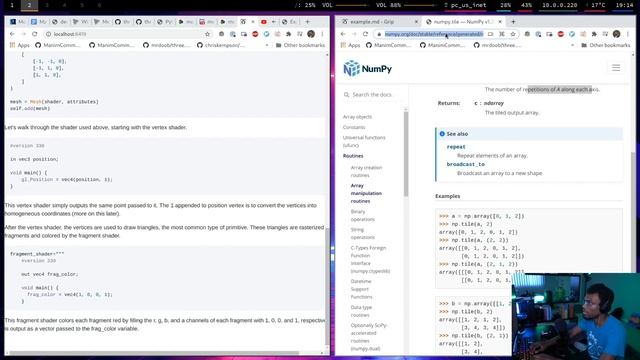Open a new tab in the localhost window
The width and height of the screenshot is (640, 360).
tap(307, 22)
